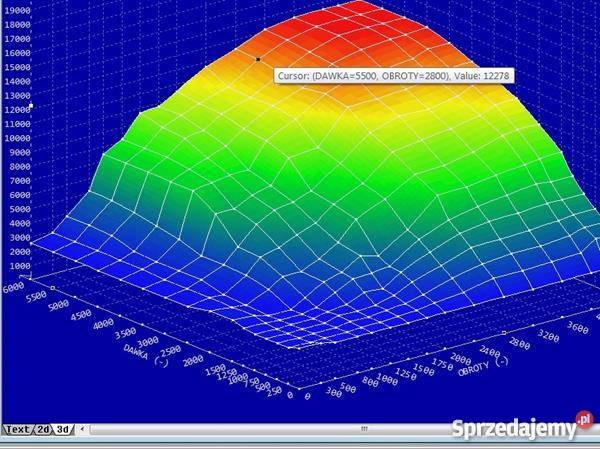Click the origin 0 label on the DAWKA axis
This screenshot has width=600, height=449.
click(x=290, y=395)
